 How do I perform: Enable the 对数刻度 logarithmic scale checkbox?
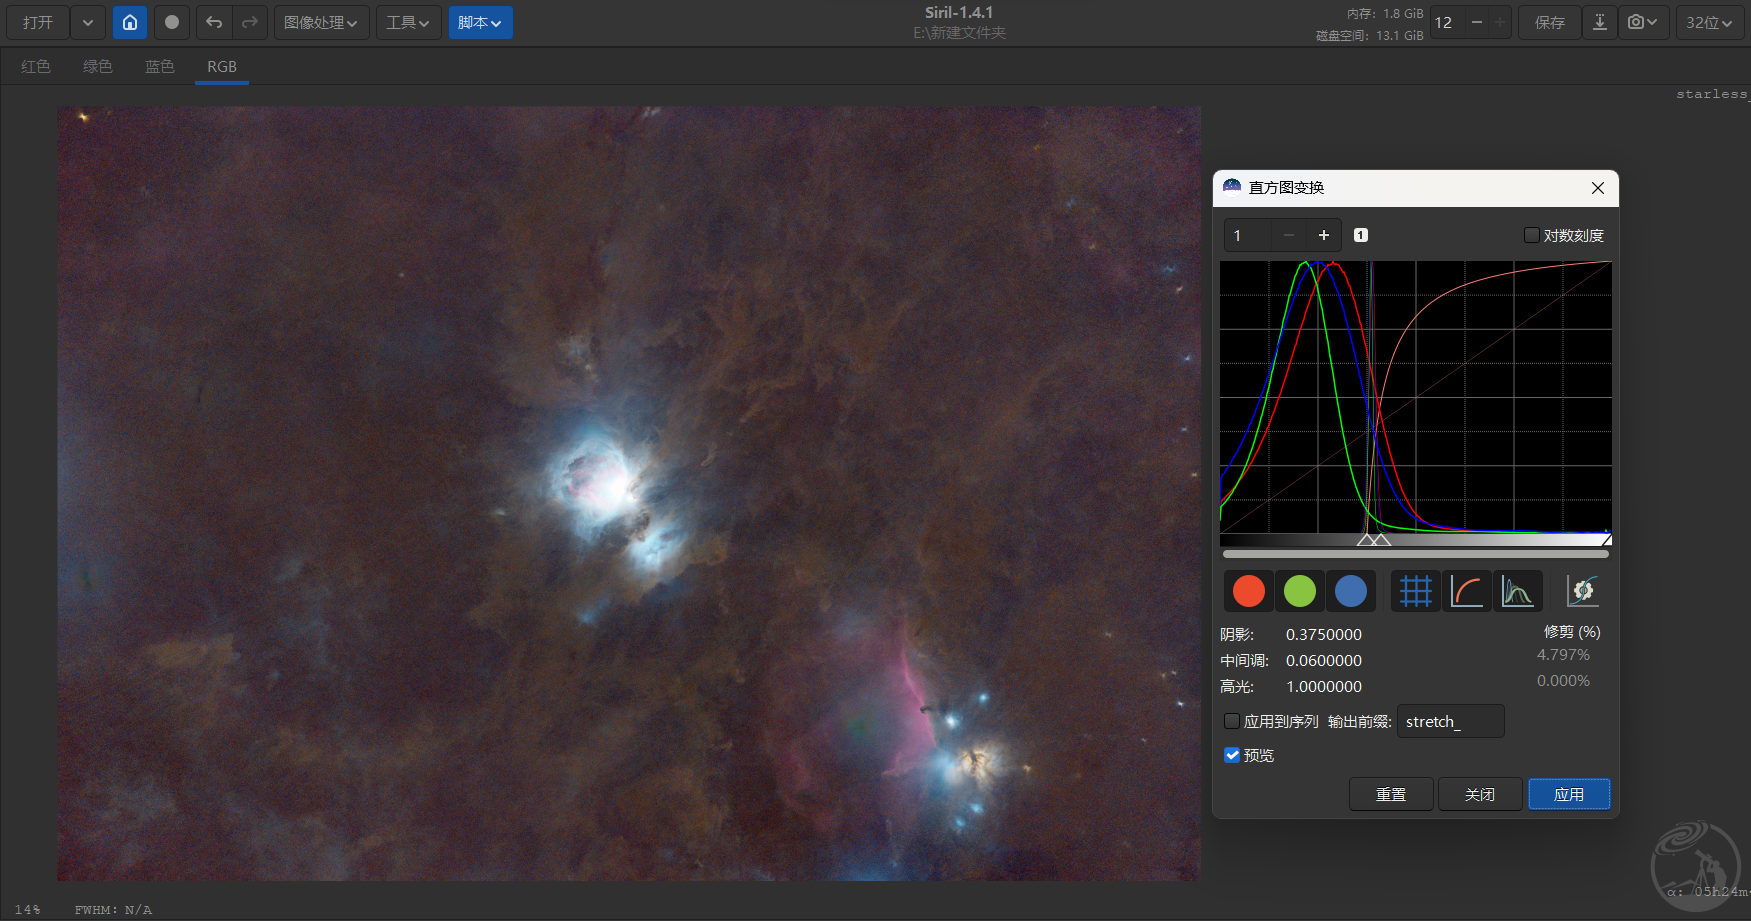(x=1531, y=235)
